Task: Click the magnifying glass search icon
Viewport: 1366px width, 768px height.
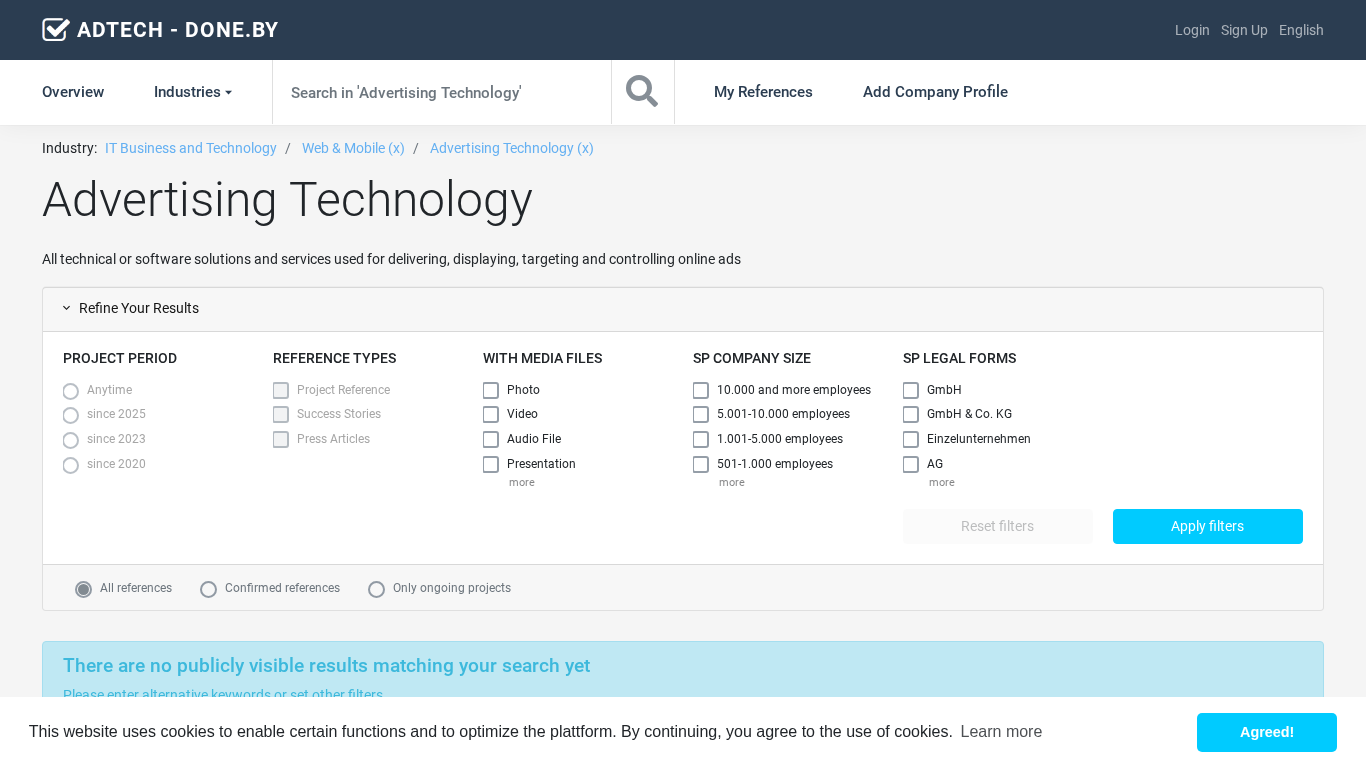Action: pyautogui.click(x=642, y=92)
